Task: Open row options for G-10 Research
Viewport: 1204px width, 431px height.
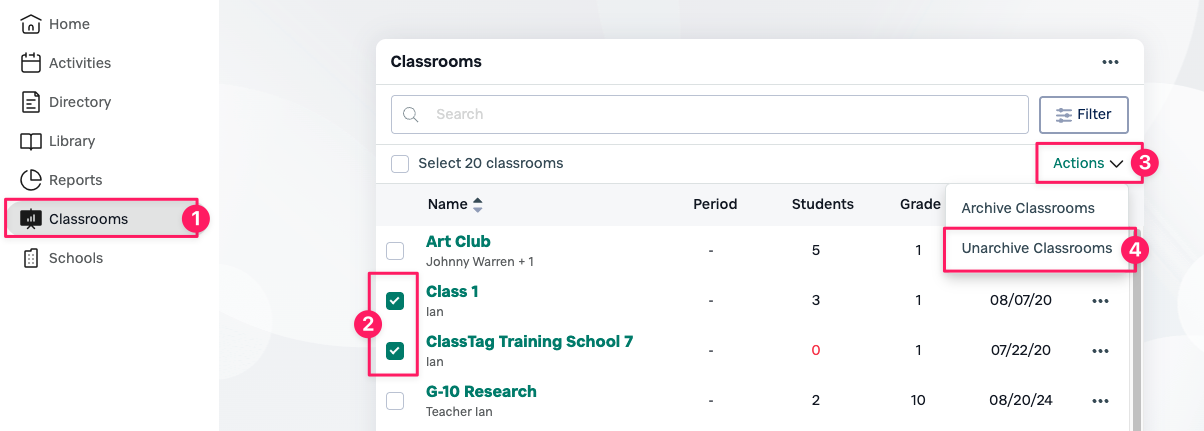Action: coord(1101,401)
